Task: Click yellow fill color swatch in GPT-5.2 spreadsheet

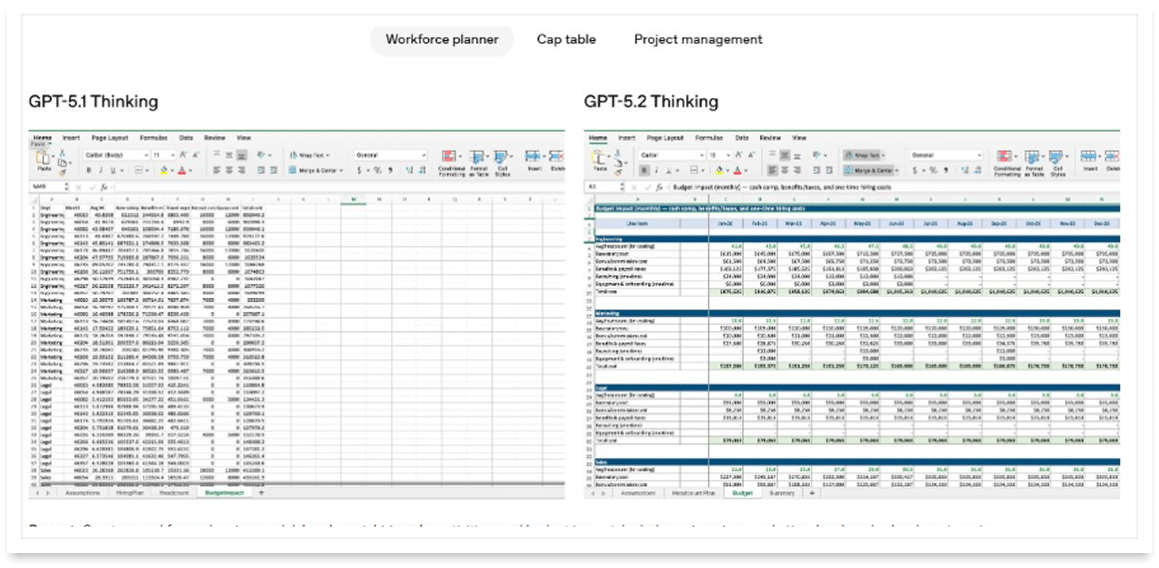Action: 719,171
